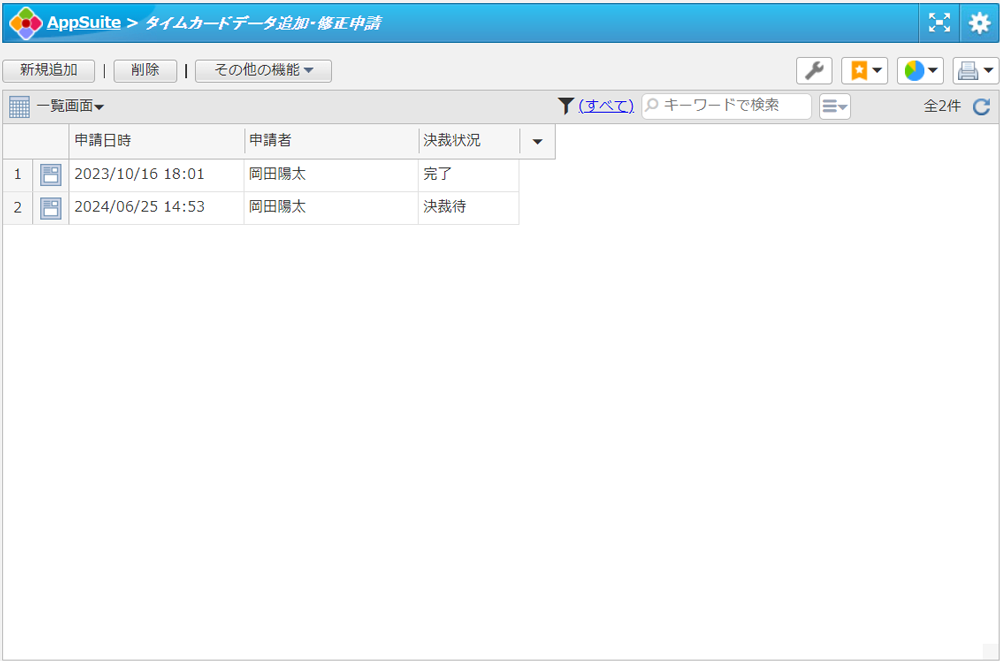The width and height of the screenshot is (1000, 661).
Task: Open the search options list dropdown
Action: pos(834,106)
